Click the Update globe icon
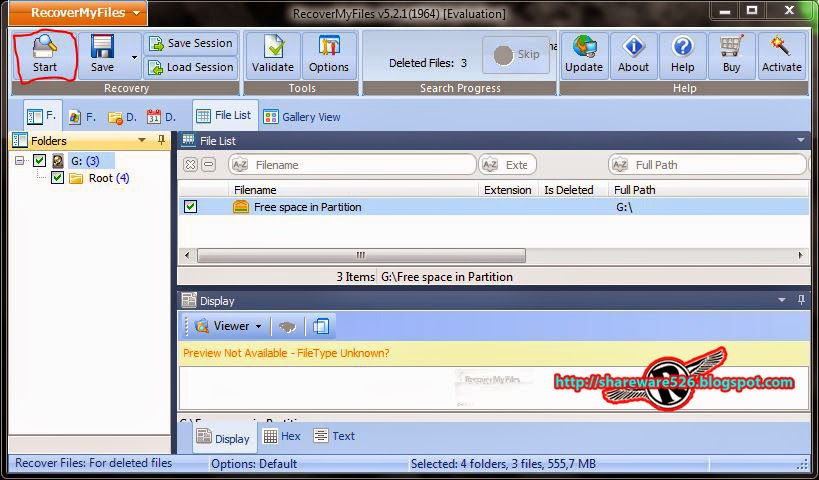Screen dimensions: 819x480 [x=584, y=47]
